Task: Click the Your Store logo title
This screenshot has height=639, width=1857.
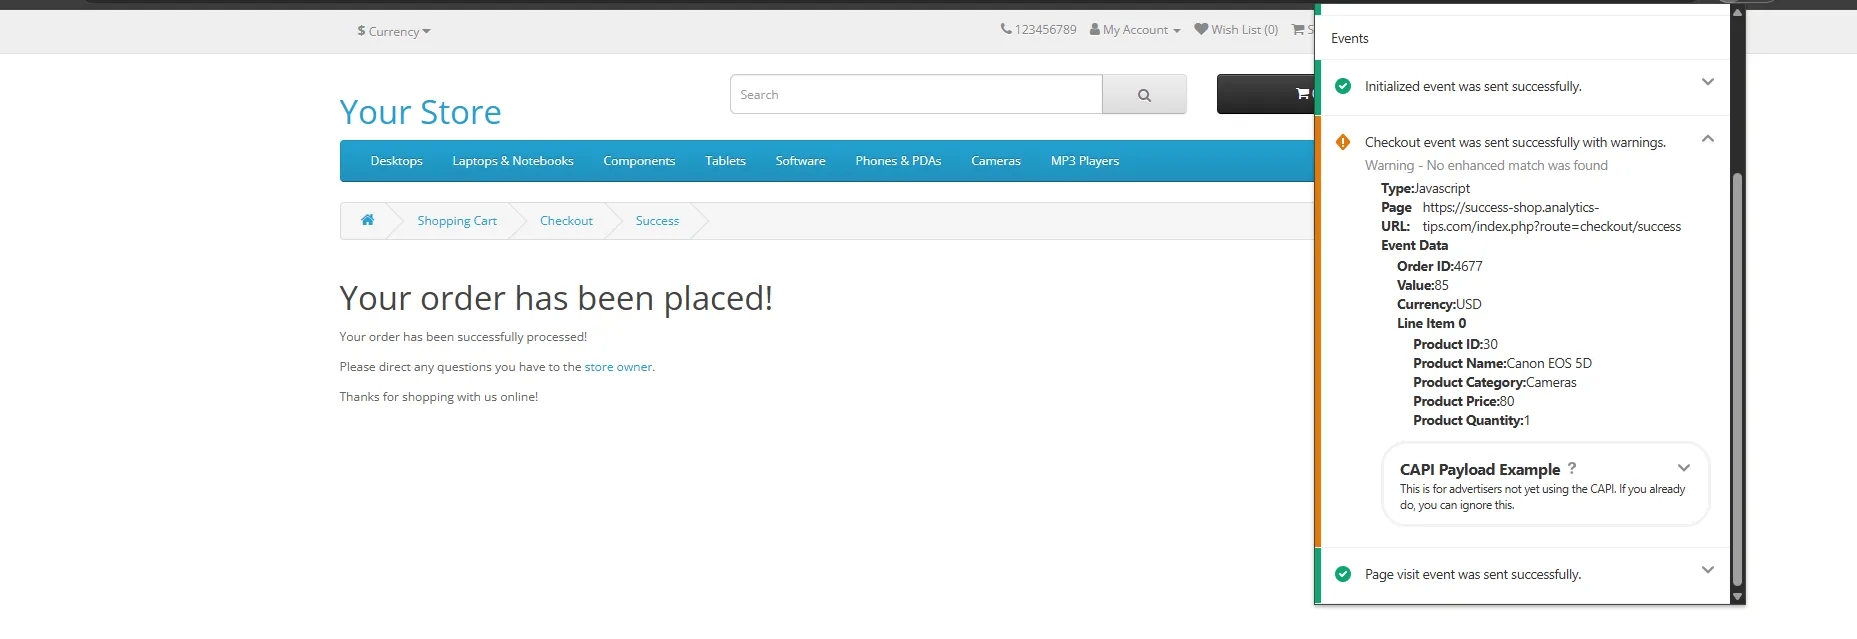Action: click(x=420, y=112)
